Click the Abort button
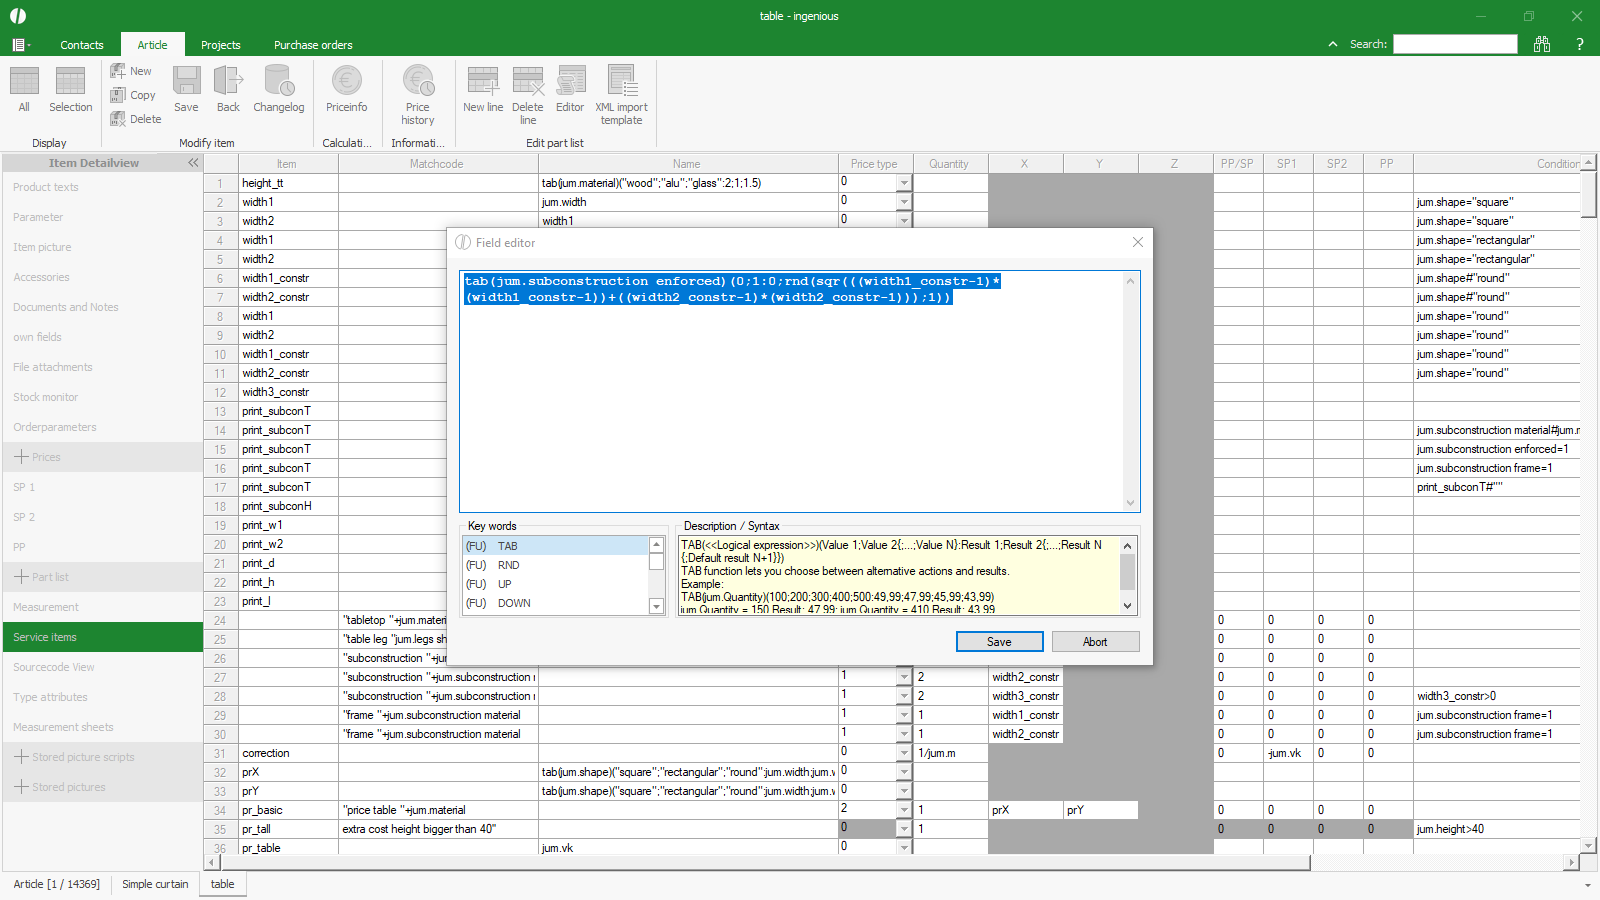 tap(1095, 642)
